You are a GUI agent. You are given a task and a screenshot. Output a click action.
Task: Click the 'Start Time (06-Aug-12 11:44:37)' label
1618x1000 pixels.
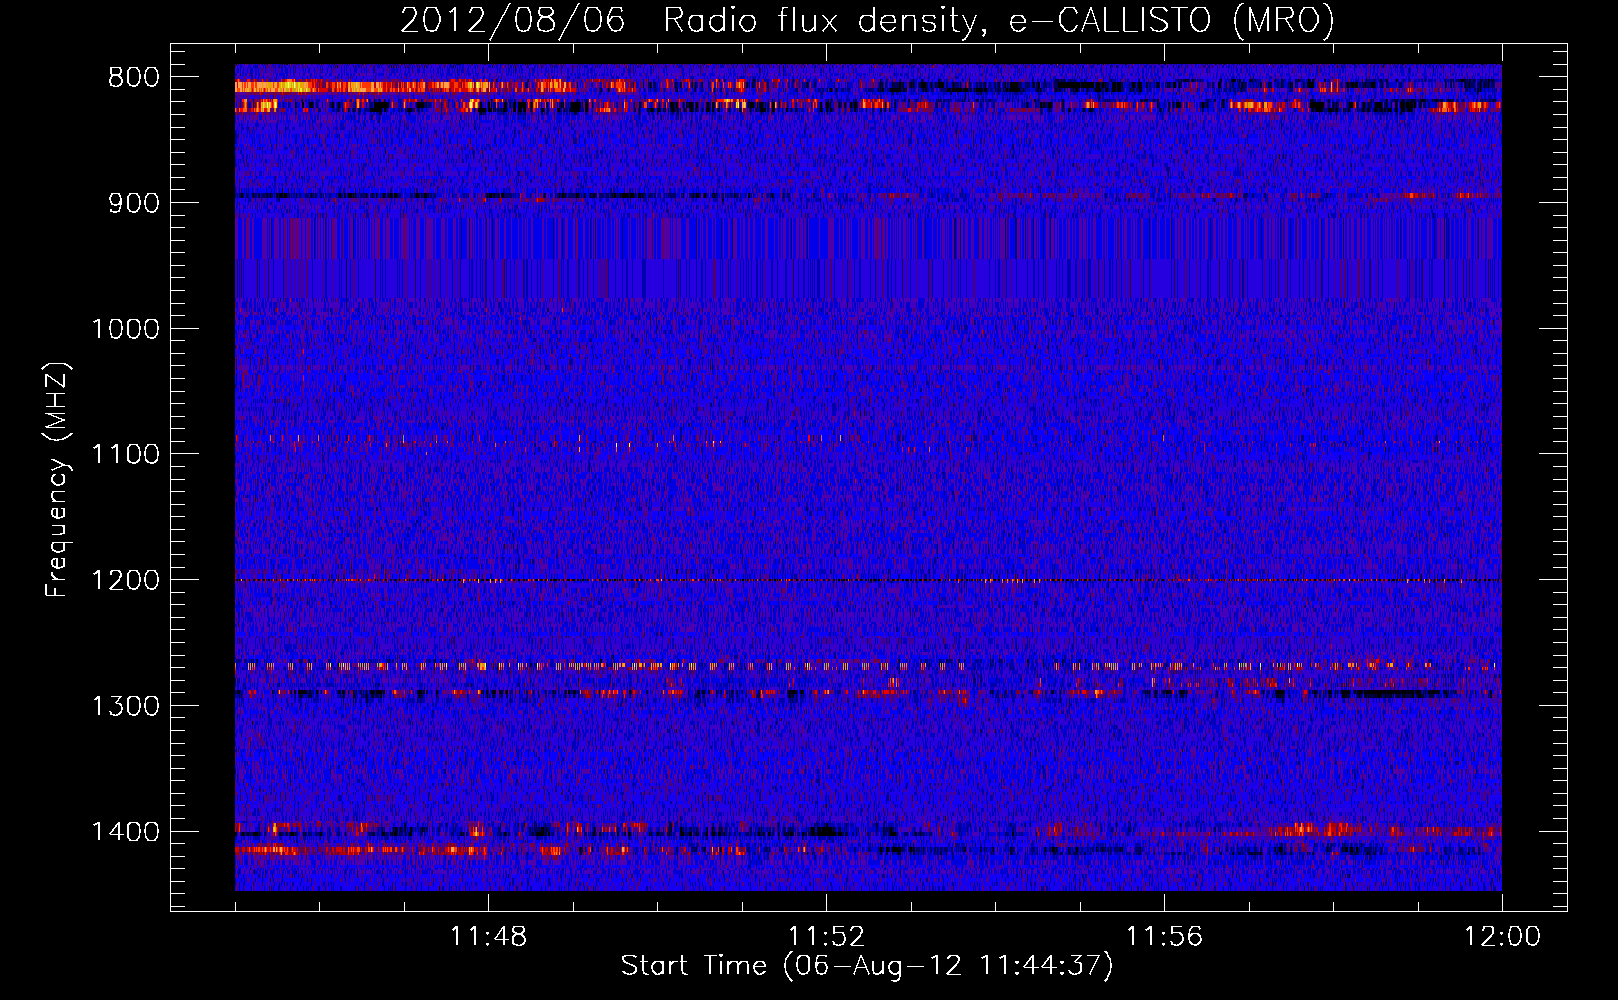pyautogui.click(x=866, y=966)
